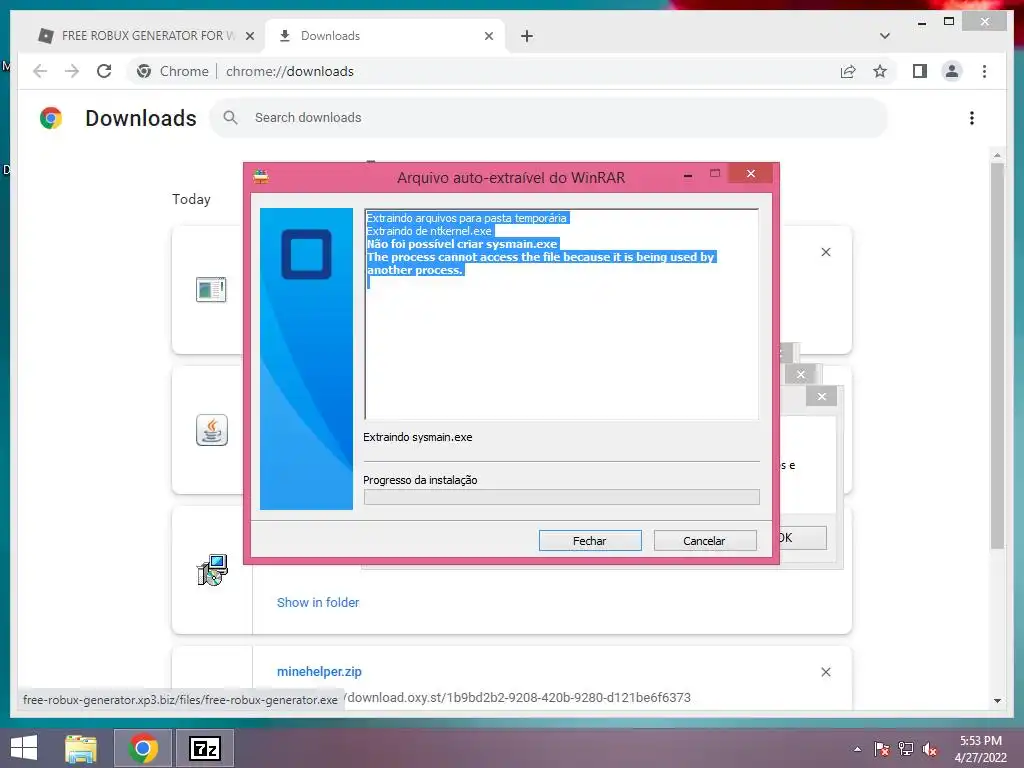
Task: Show hidden system tray icons
Action: (x=857, y=749)
